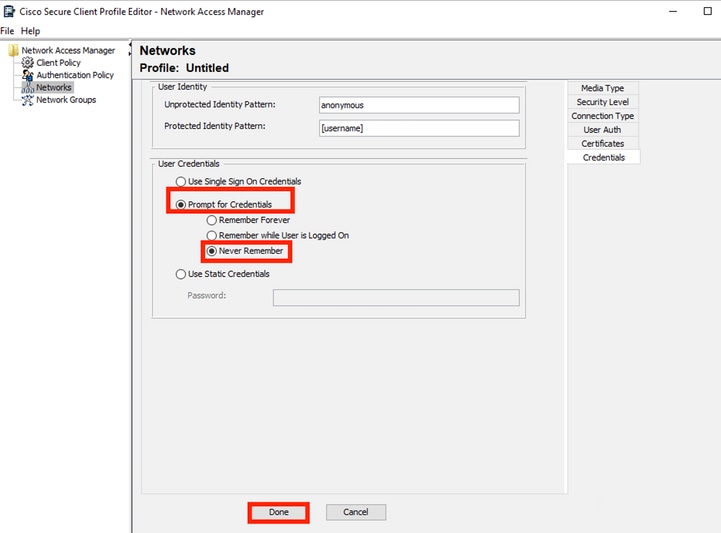Click the 'Password:' label
The width and height of the screenshot is (721, 533).
coord(206,296)
